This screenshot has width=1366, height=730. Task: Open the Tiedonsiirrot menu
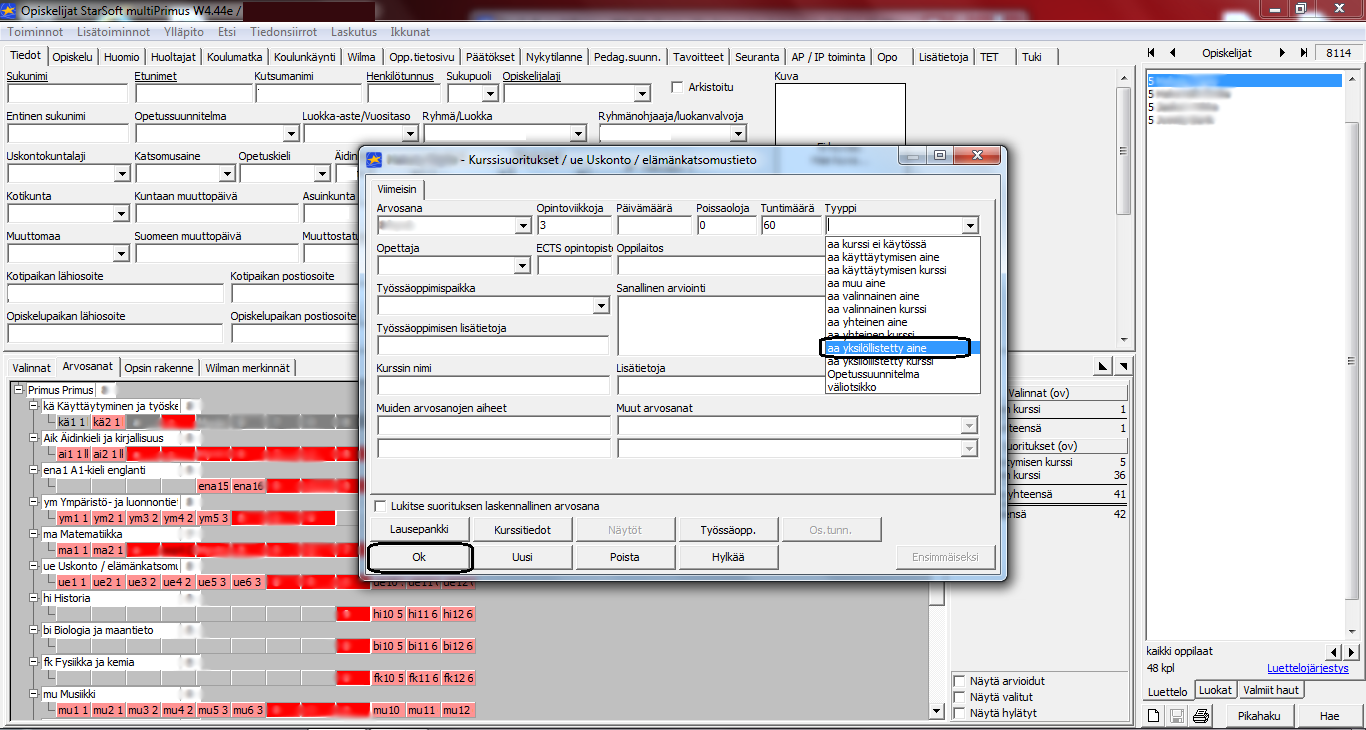point(284,32)
